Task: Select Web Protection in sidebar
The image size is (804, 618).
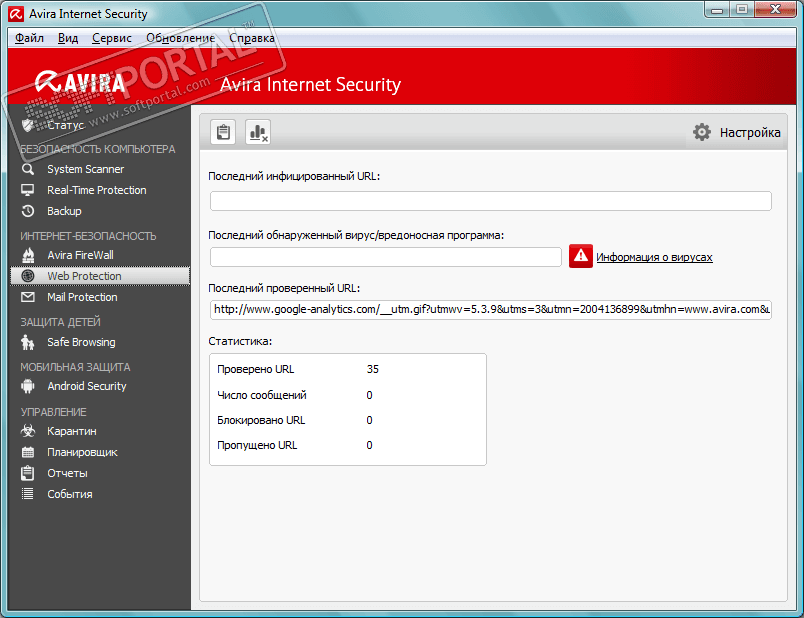Action: [x=100, y=276]
